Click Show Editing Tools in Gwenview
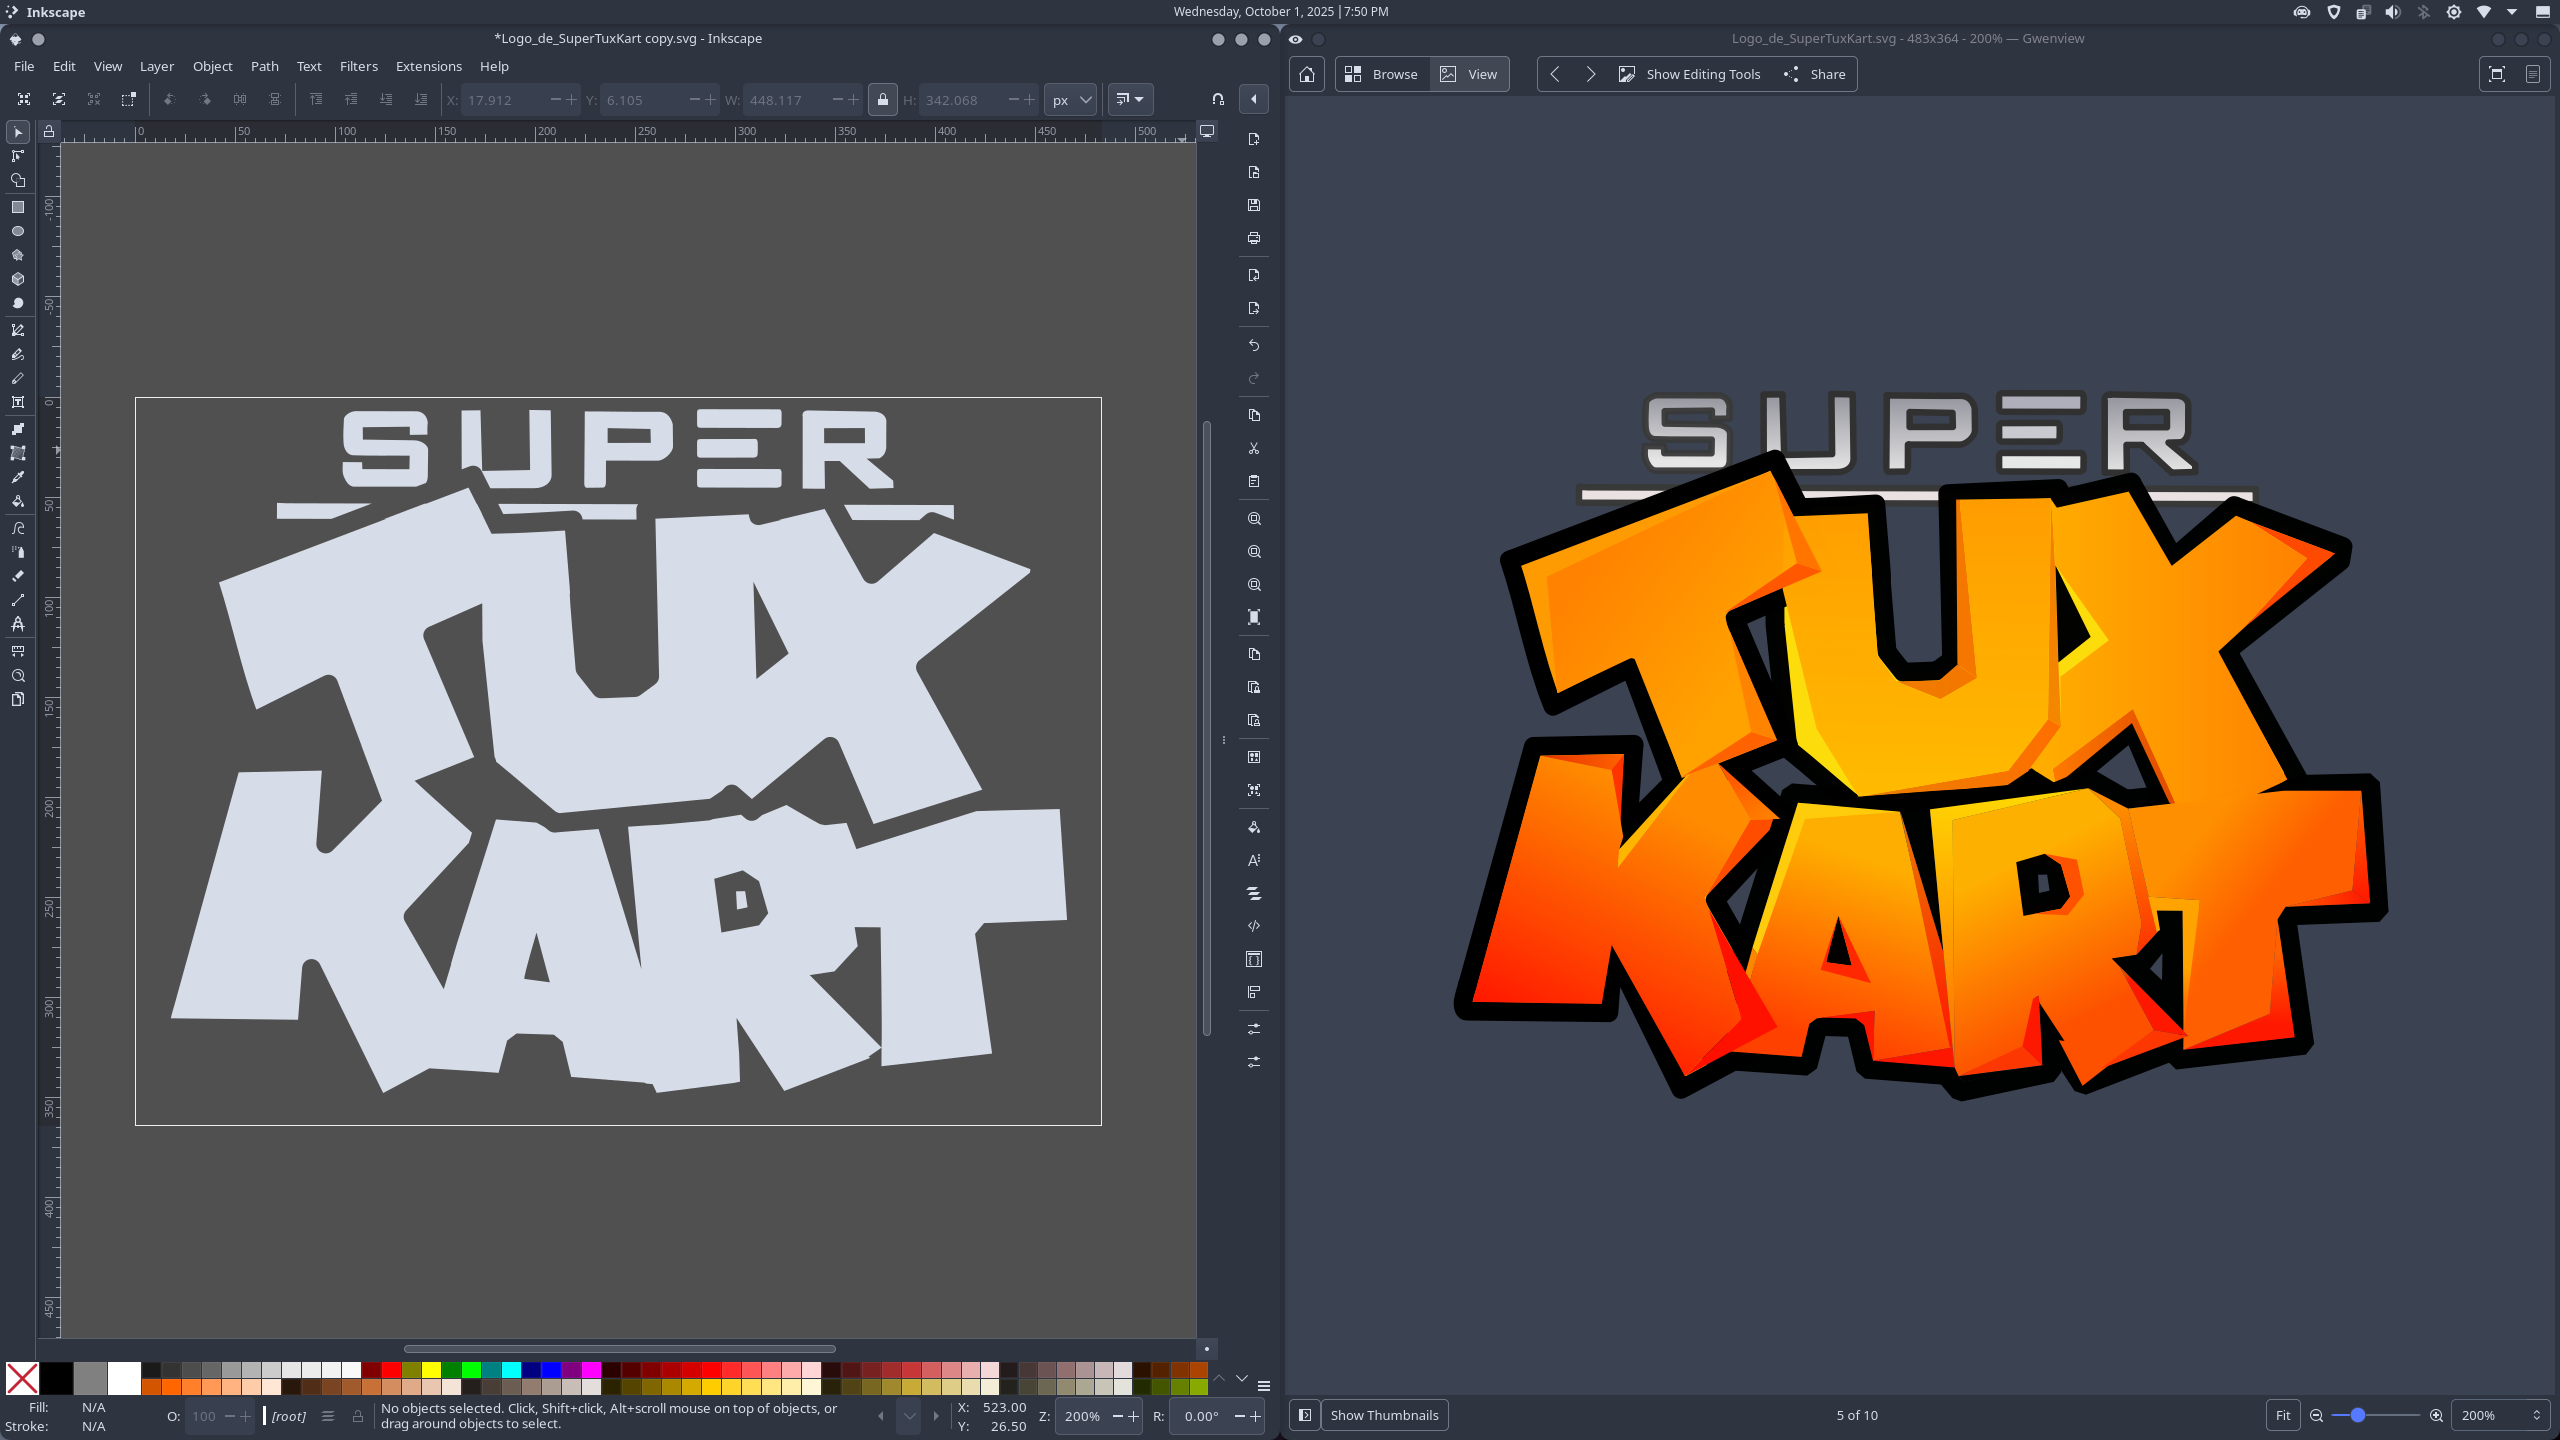 1690,74
